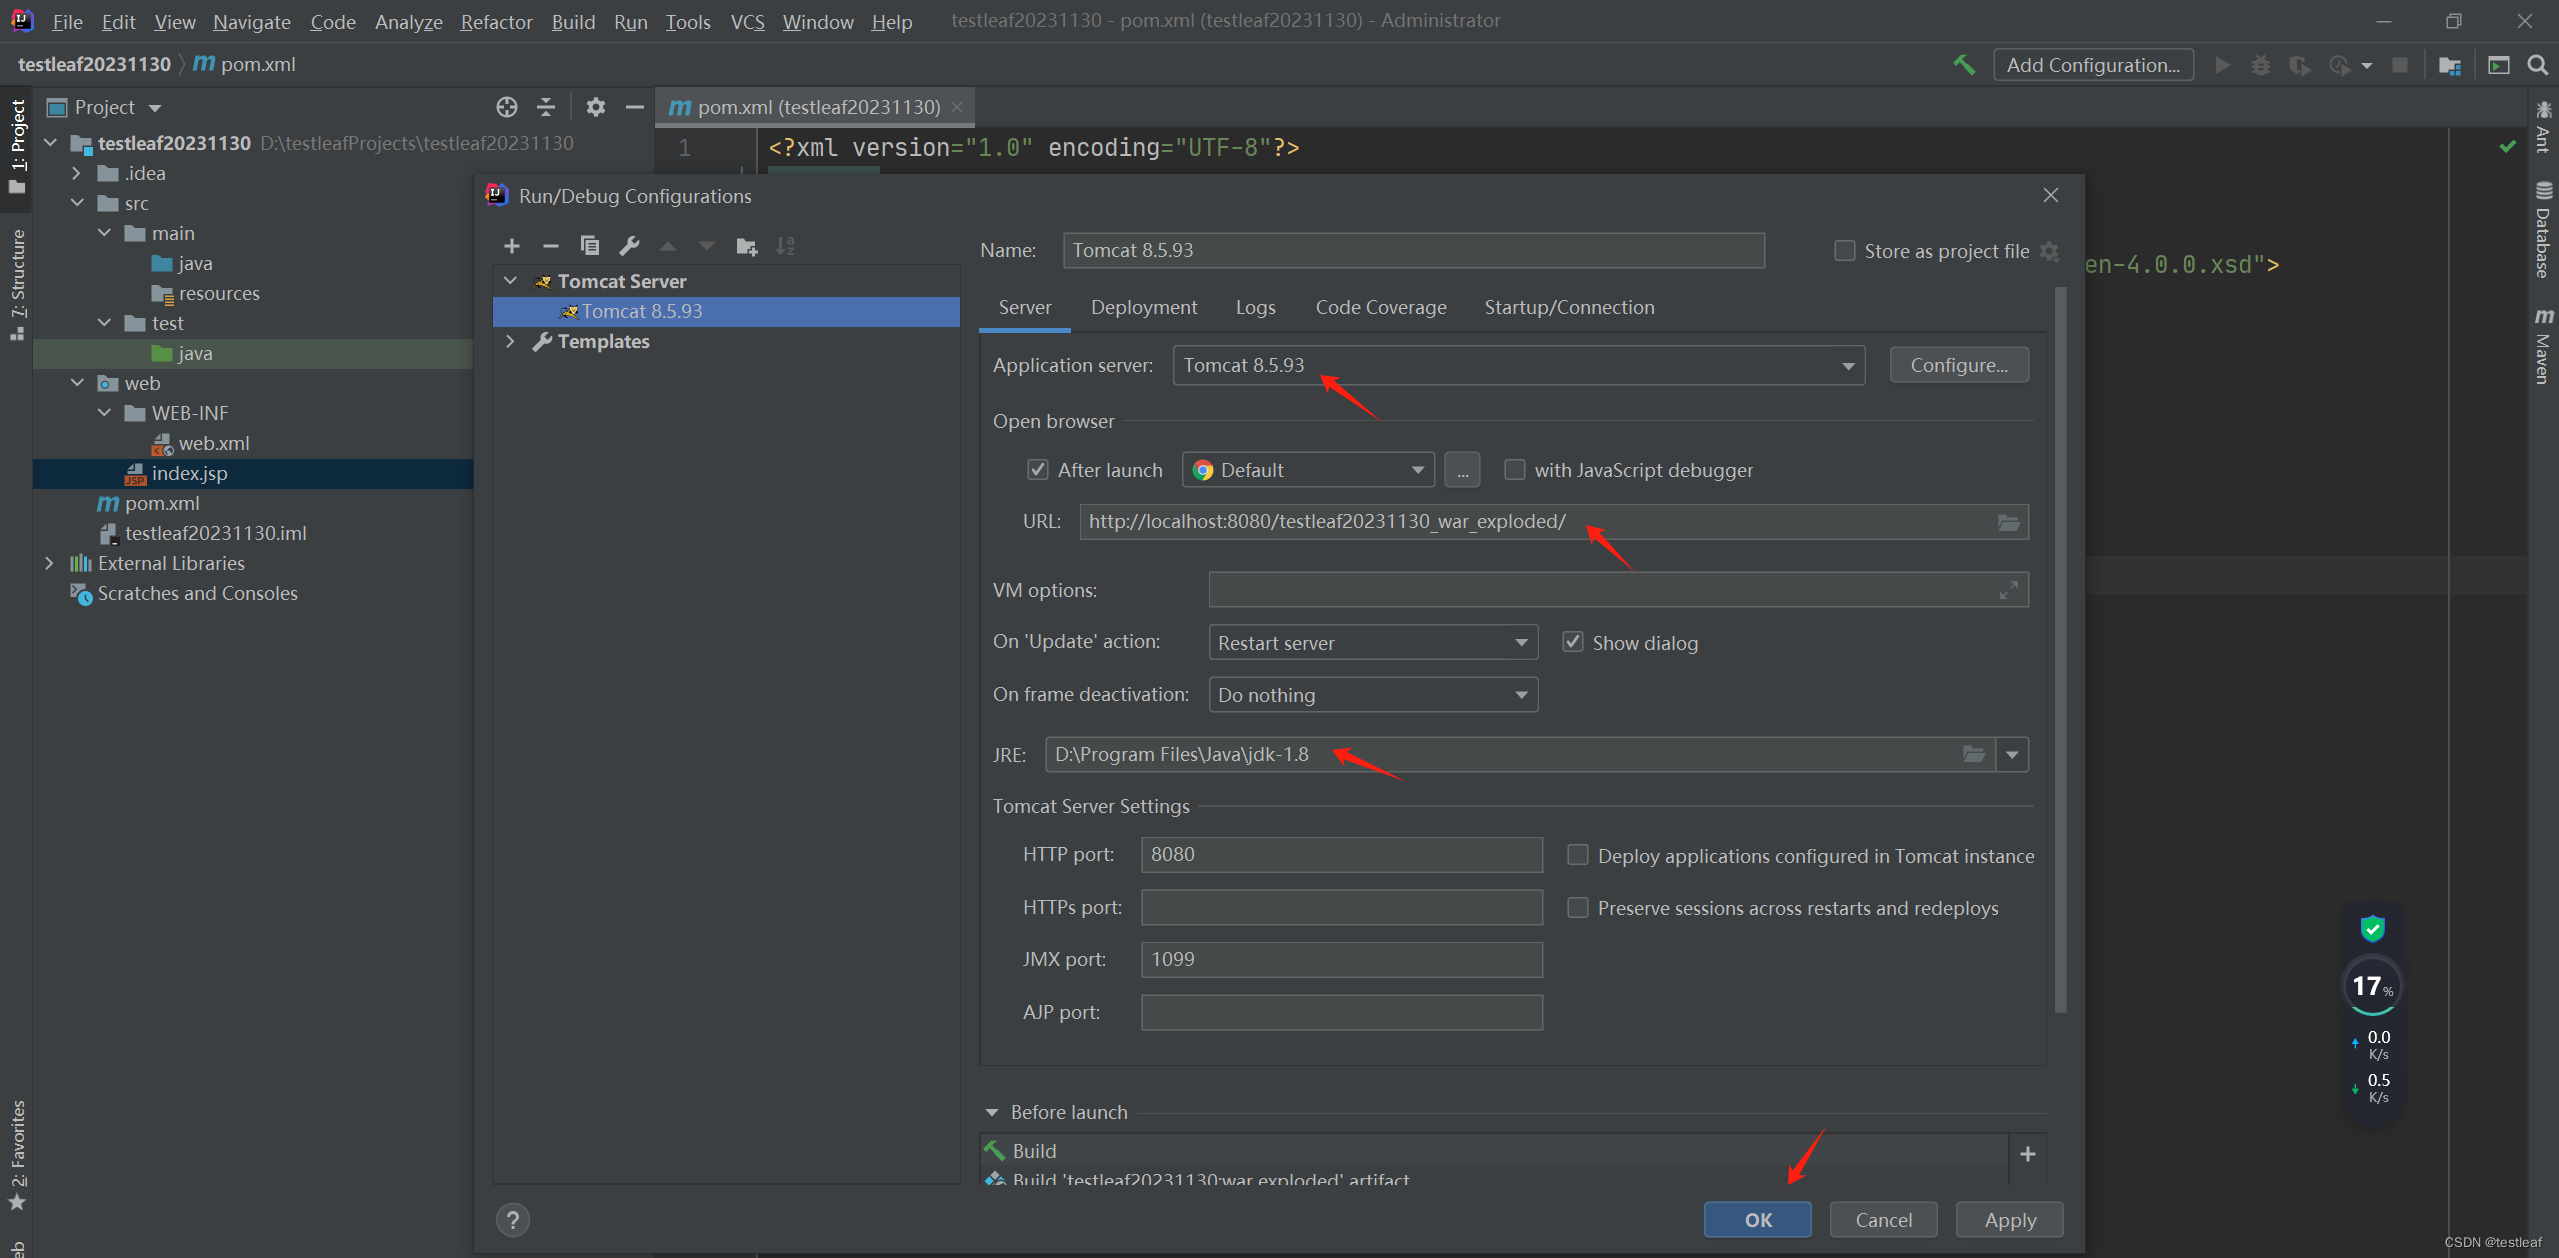Click the help question mark icon
This screenshot has height=1258, width=2559.
point(513,1220)
